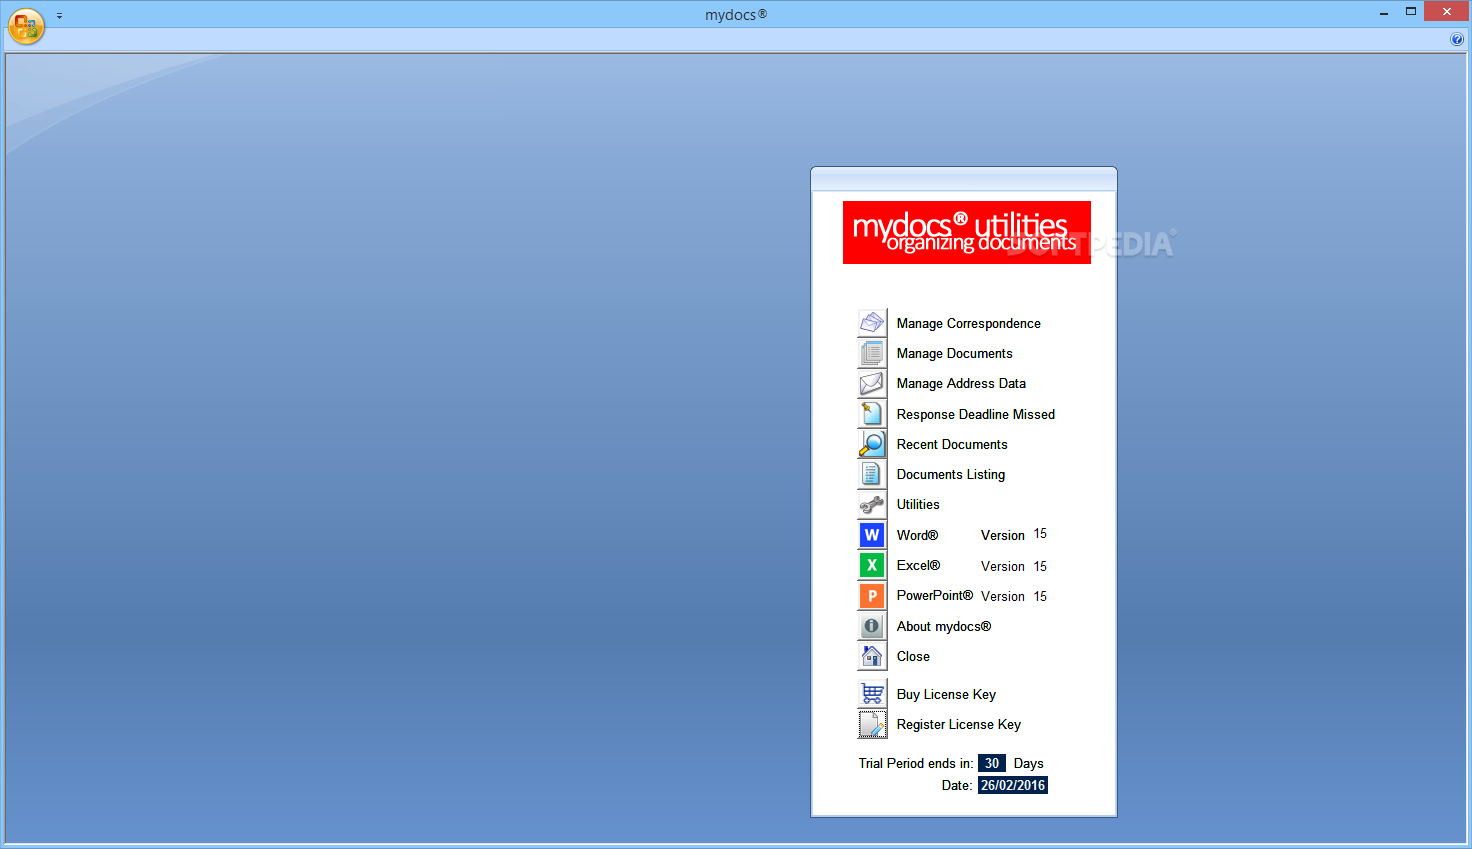Click the Close house icon
The height and width of the screenshot is (849, 1472).
[872, 656]
